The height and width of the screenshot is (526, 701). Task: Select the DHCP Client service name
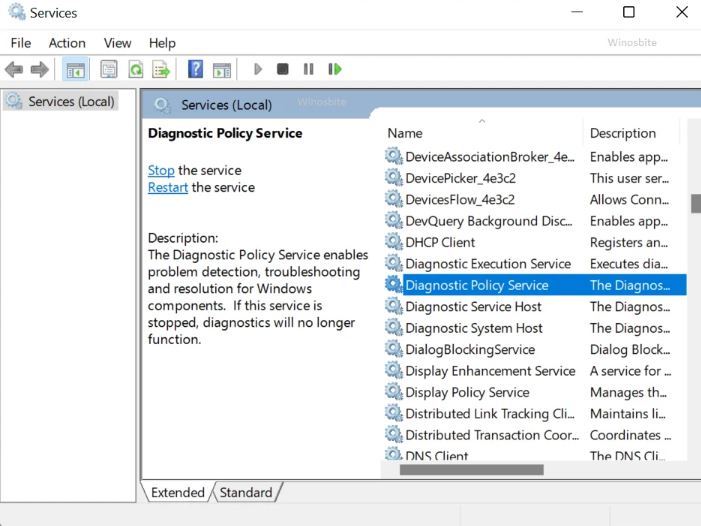pos(440,242)
